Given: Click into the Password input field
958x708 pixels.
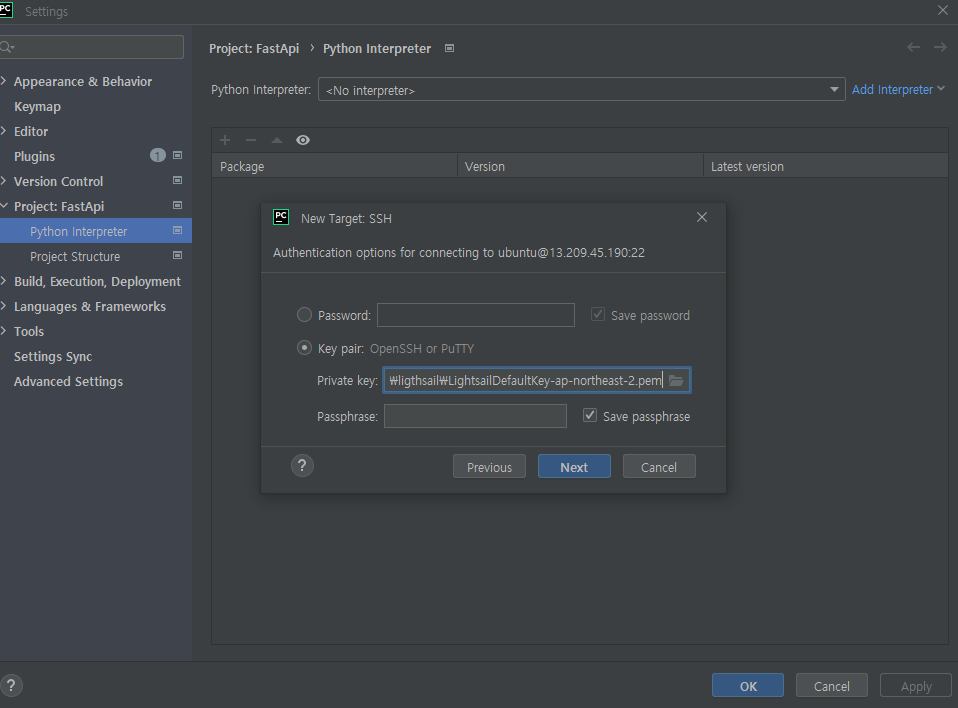Looking at the screenshot, I should pyautogui.click(x=475, y=315).
